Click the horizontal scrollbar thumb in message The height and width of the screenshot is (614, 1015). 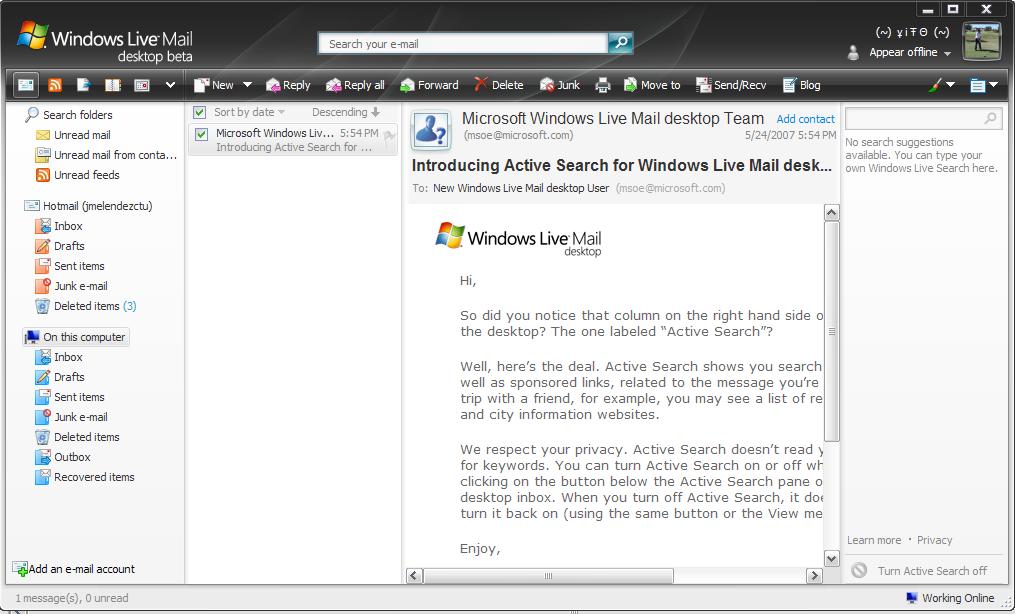click(548, 576)
